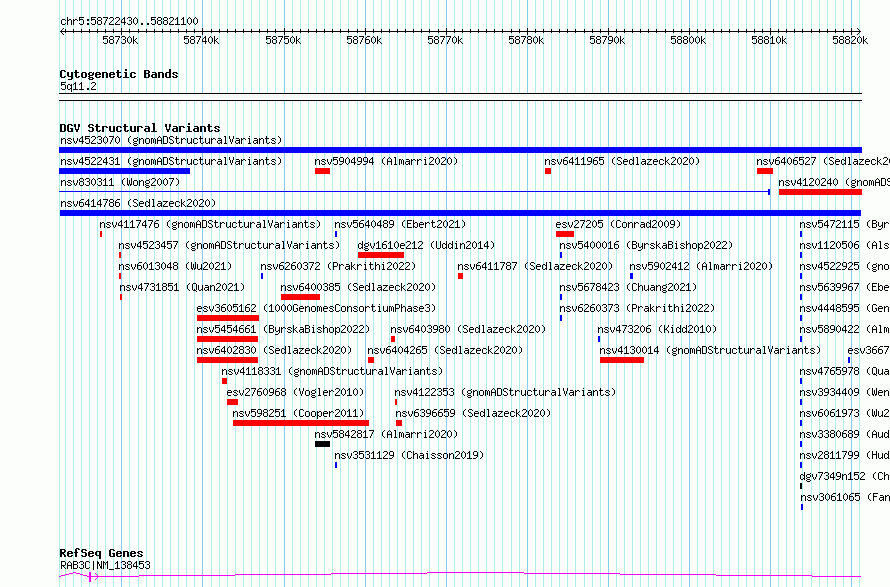Select the dgv7349n152 variant label
Screen dimensions: 890x587
click(845, 476)
